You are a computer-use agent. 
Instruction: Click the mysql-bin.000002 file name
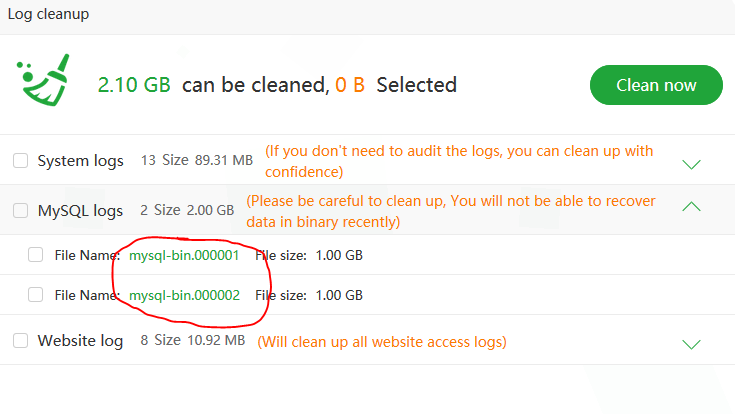click(x=184, y=295)
